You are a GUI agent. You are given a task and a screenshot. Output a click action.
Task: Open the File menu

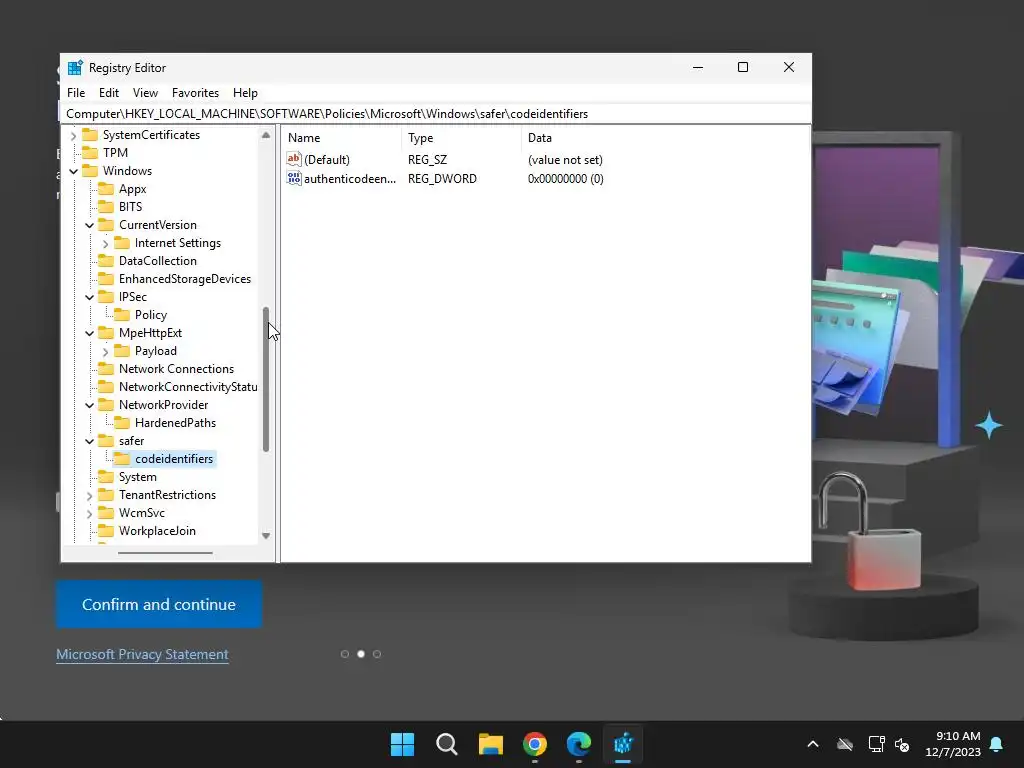click(76, 93)
